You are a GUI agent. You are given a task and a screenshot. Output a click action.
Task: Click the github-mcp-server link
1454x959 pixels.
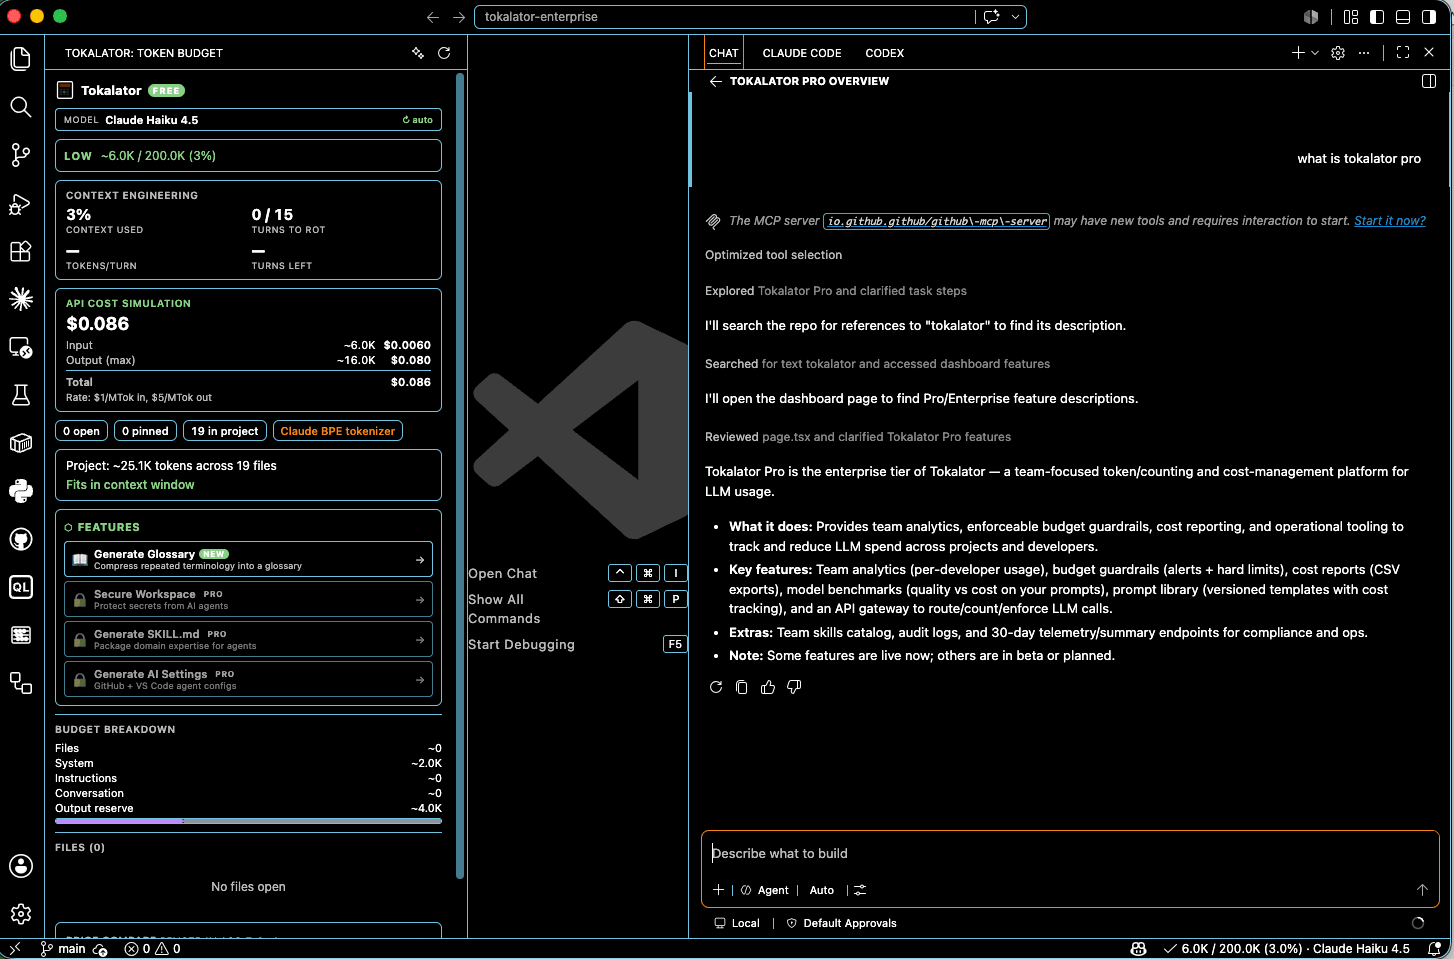coord(936,221)
